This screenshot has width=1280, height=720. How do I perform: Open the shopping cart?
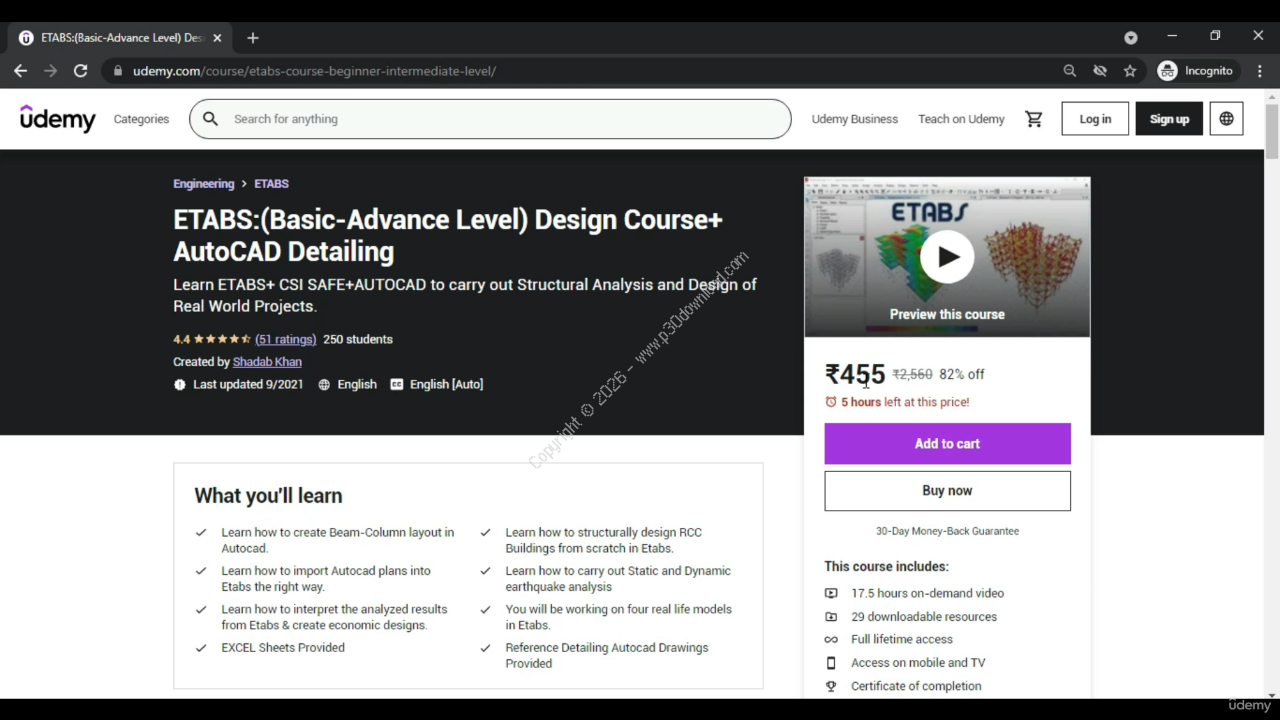pyautogui.click(x=1034, y=119)
